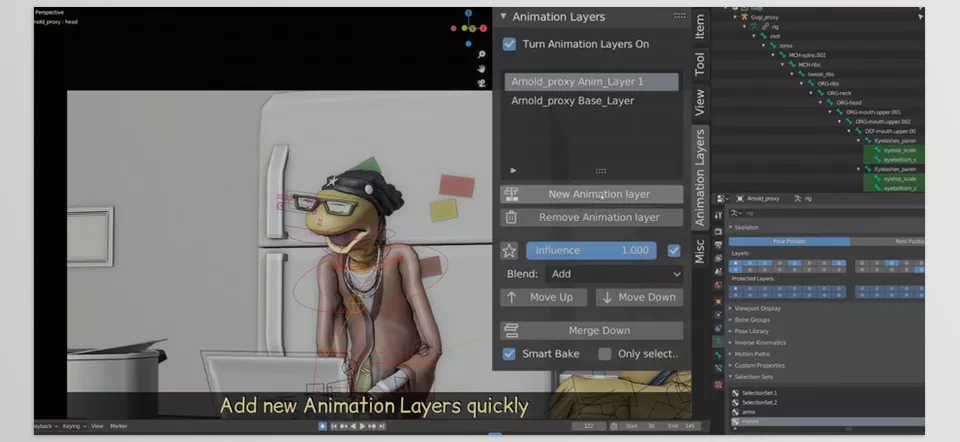Click the star icon beside the Influence slider
Viewport: 960px width, 442px height.
[509, 250]
